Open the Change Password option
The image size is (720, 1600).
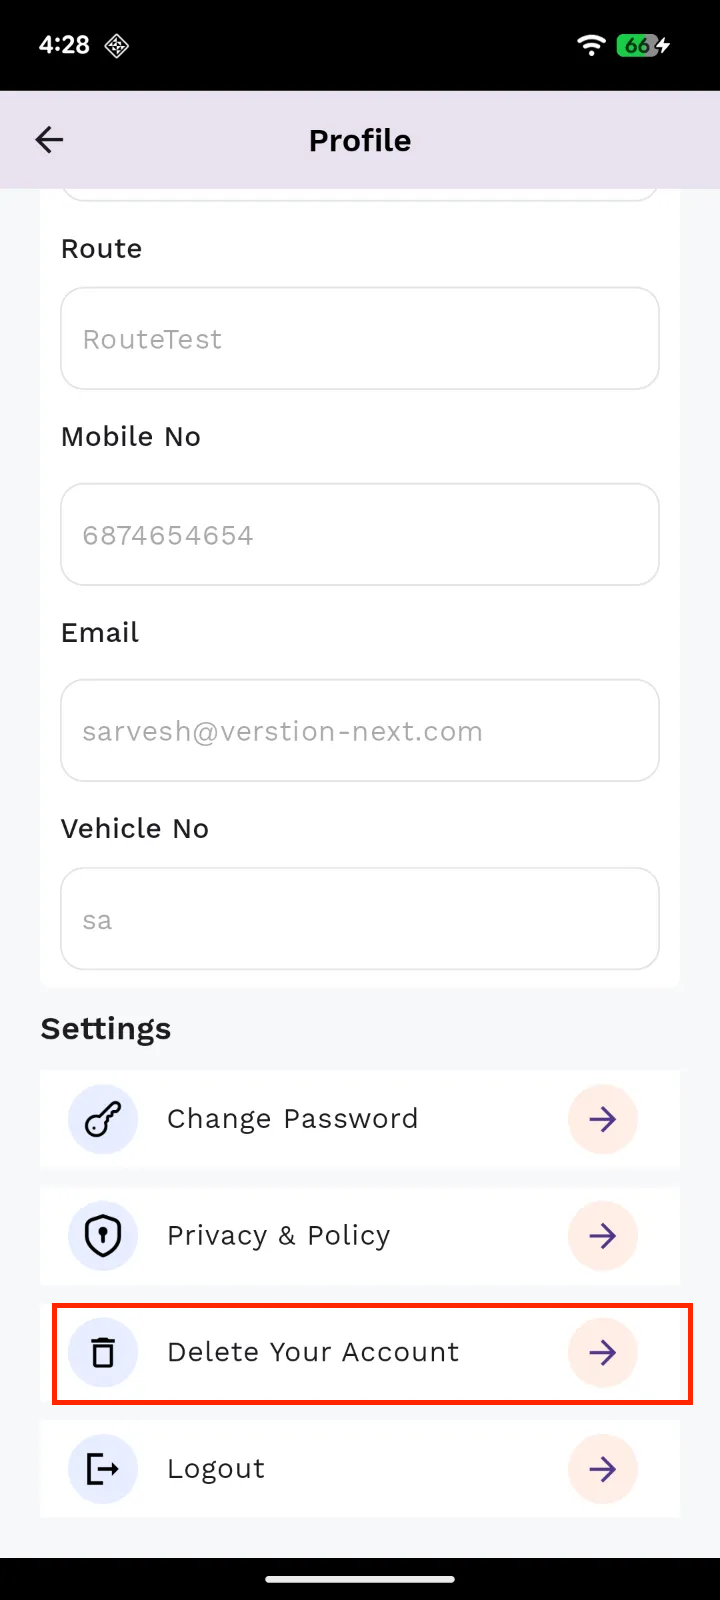pos(292,1119)
